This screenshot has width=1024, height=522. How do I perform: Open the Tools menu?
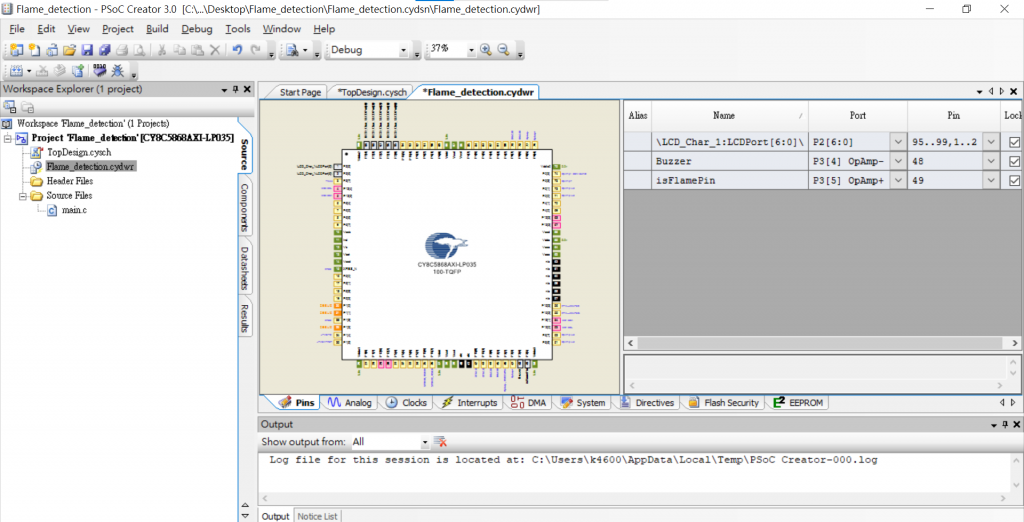[x=238, y=29]
